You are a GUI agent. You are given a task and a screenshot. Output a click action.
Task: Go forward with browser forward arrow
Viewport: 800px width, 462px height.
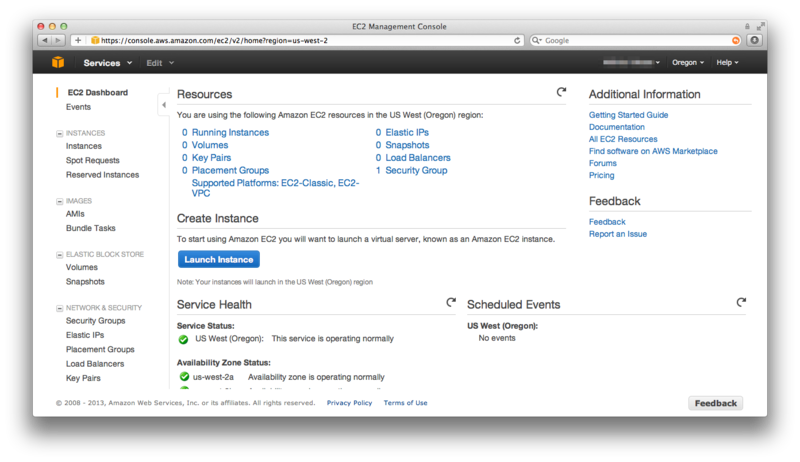(58, 40)
